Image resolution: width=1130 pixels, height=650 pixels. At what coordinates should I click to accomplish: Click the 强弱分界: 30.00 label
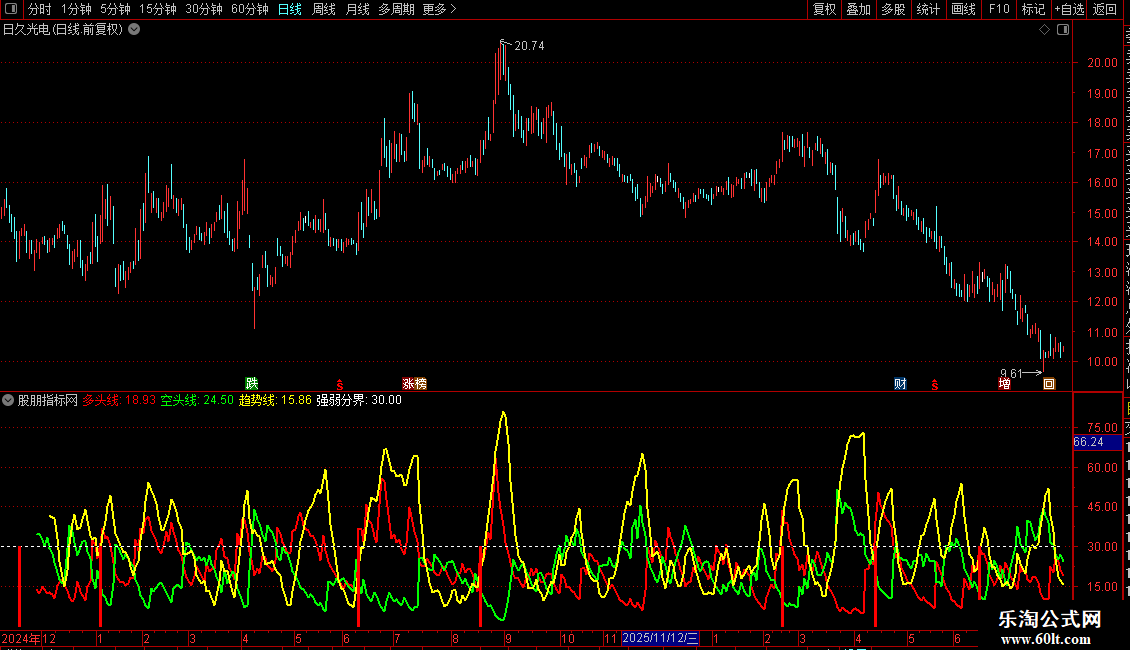click(x=359, y=400)
